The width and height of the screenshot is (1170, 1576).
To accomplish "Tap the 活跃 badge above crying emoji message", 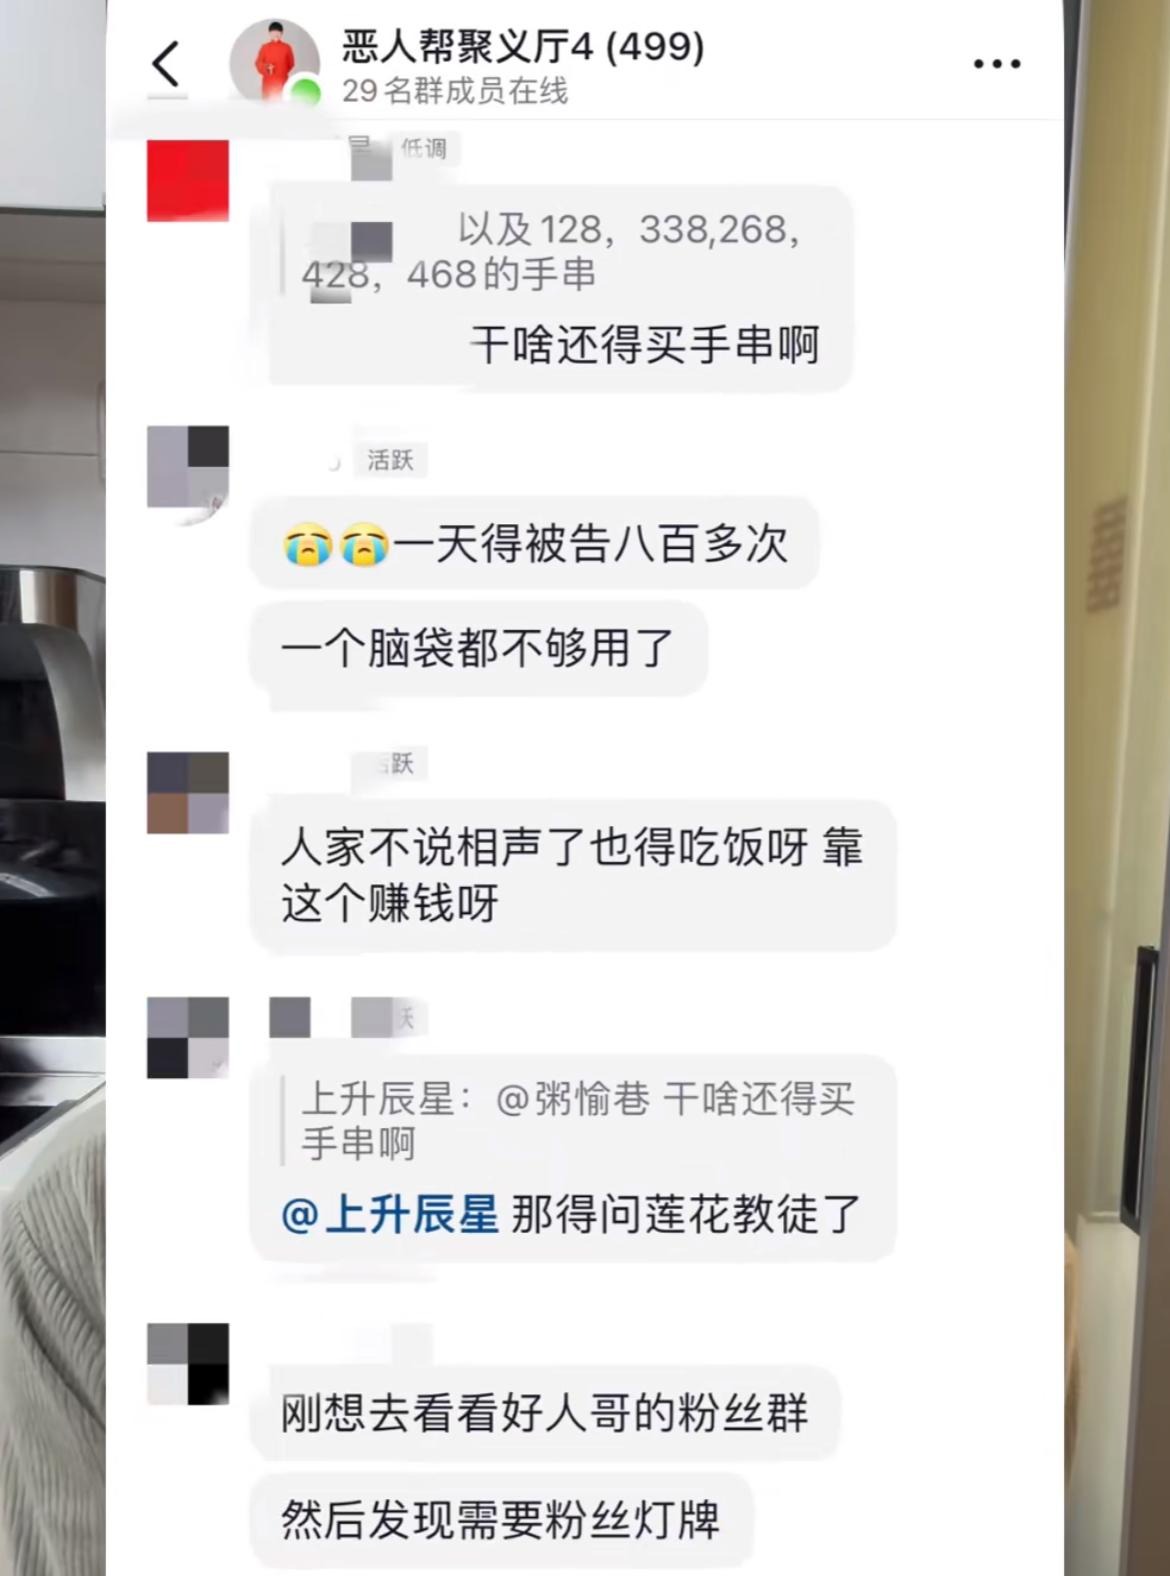I will (390, 460).
